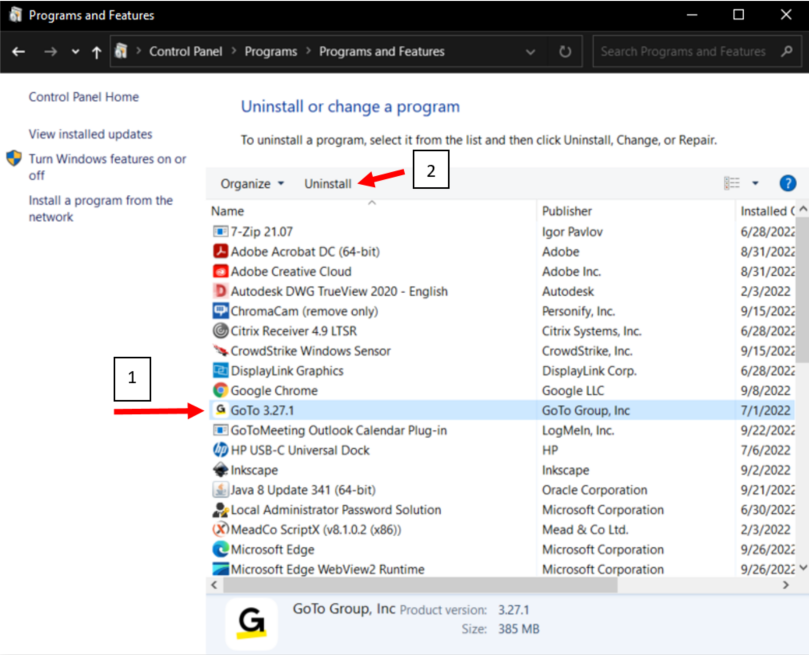This screenshot has width=809, height=655.
Task: Open Control Panel Home link
Action: point(84,97)
